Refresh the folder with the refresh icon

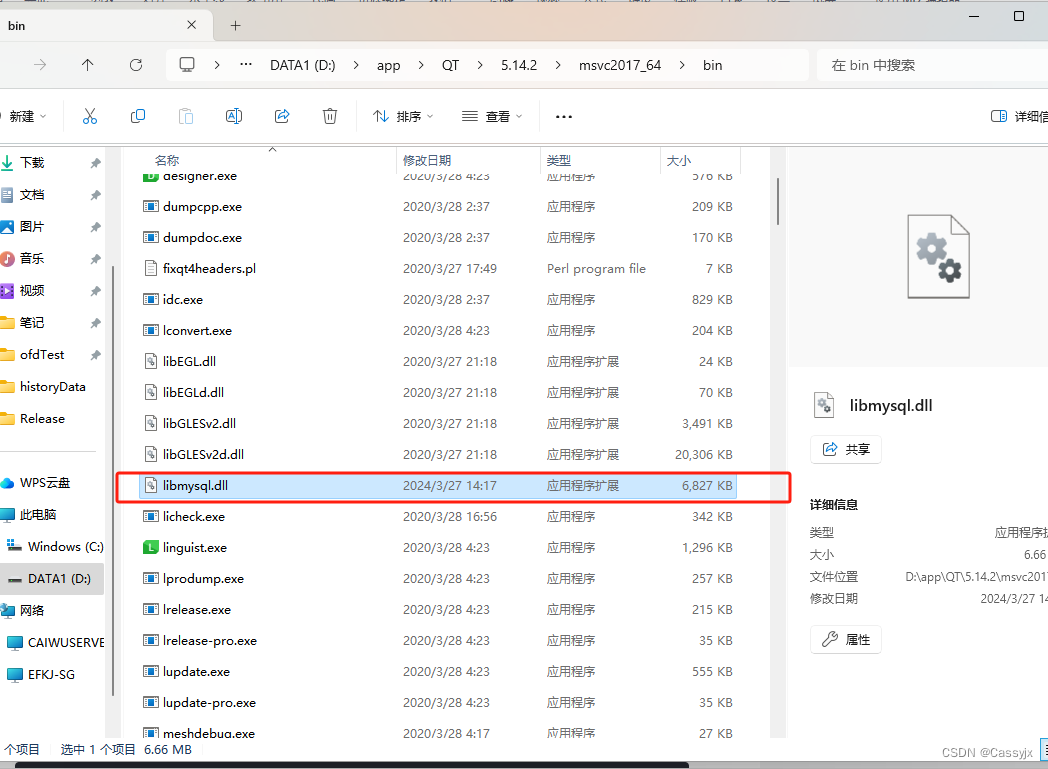pyautogui.click(x=137, y=65)
